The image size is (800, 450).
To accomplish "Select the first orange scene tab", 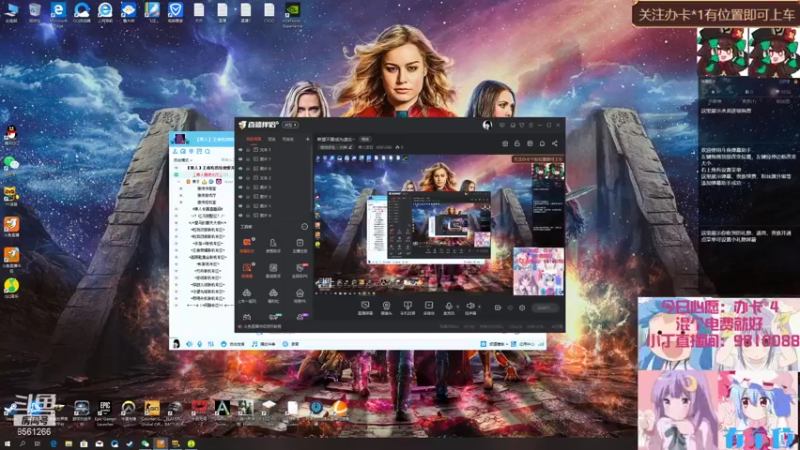I will pos(254,139).
